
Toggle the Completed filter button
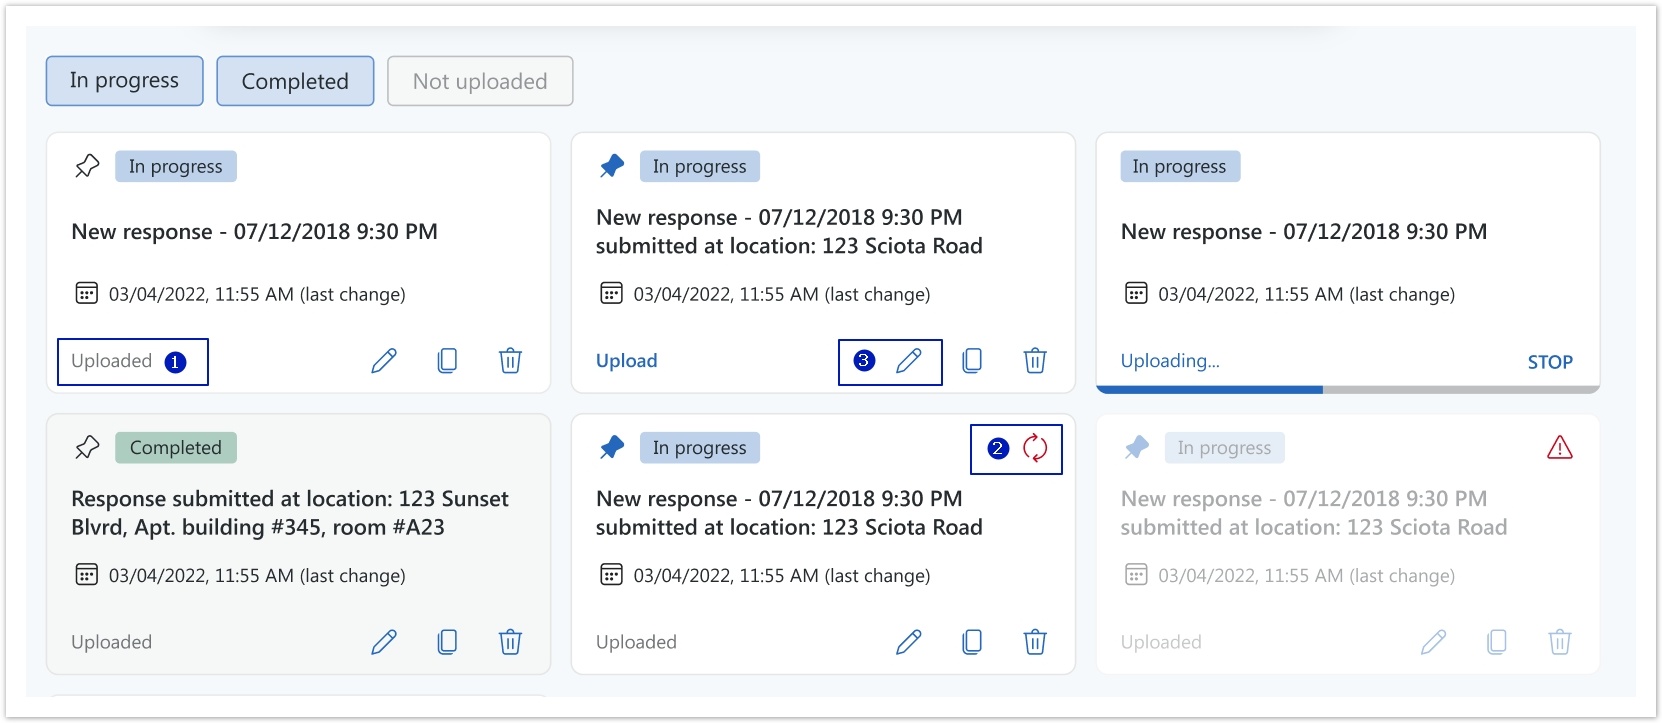295,81
